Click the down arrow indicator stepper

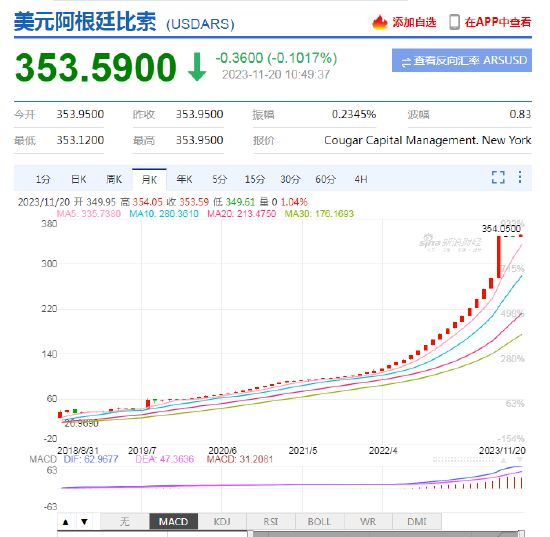(84, 522)
